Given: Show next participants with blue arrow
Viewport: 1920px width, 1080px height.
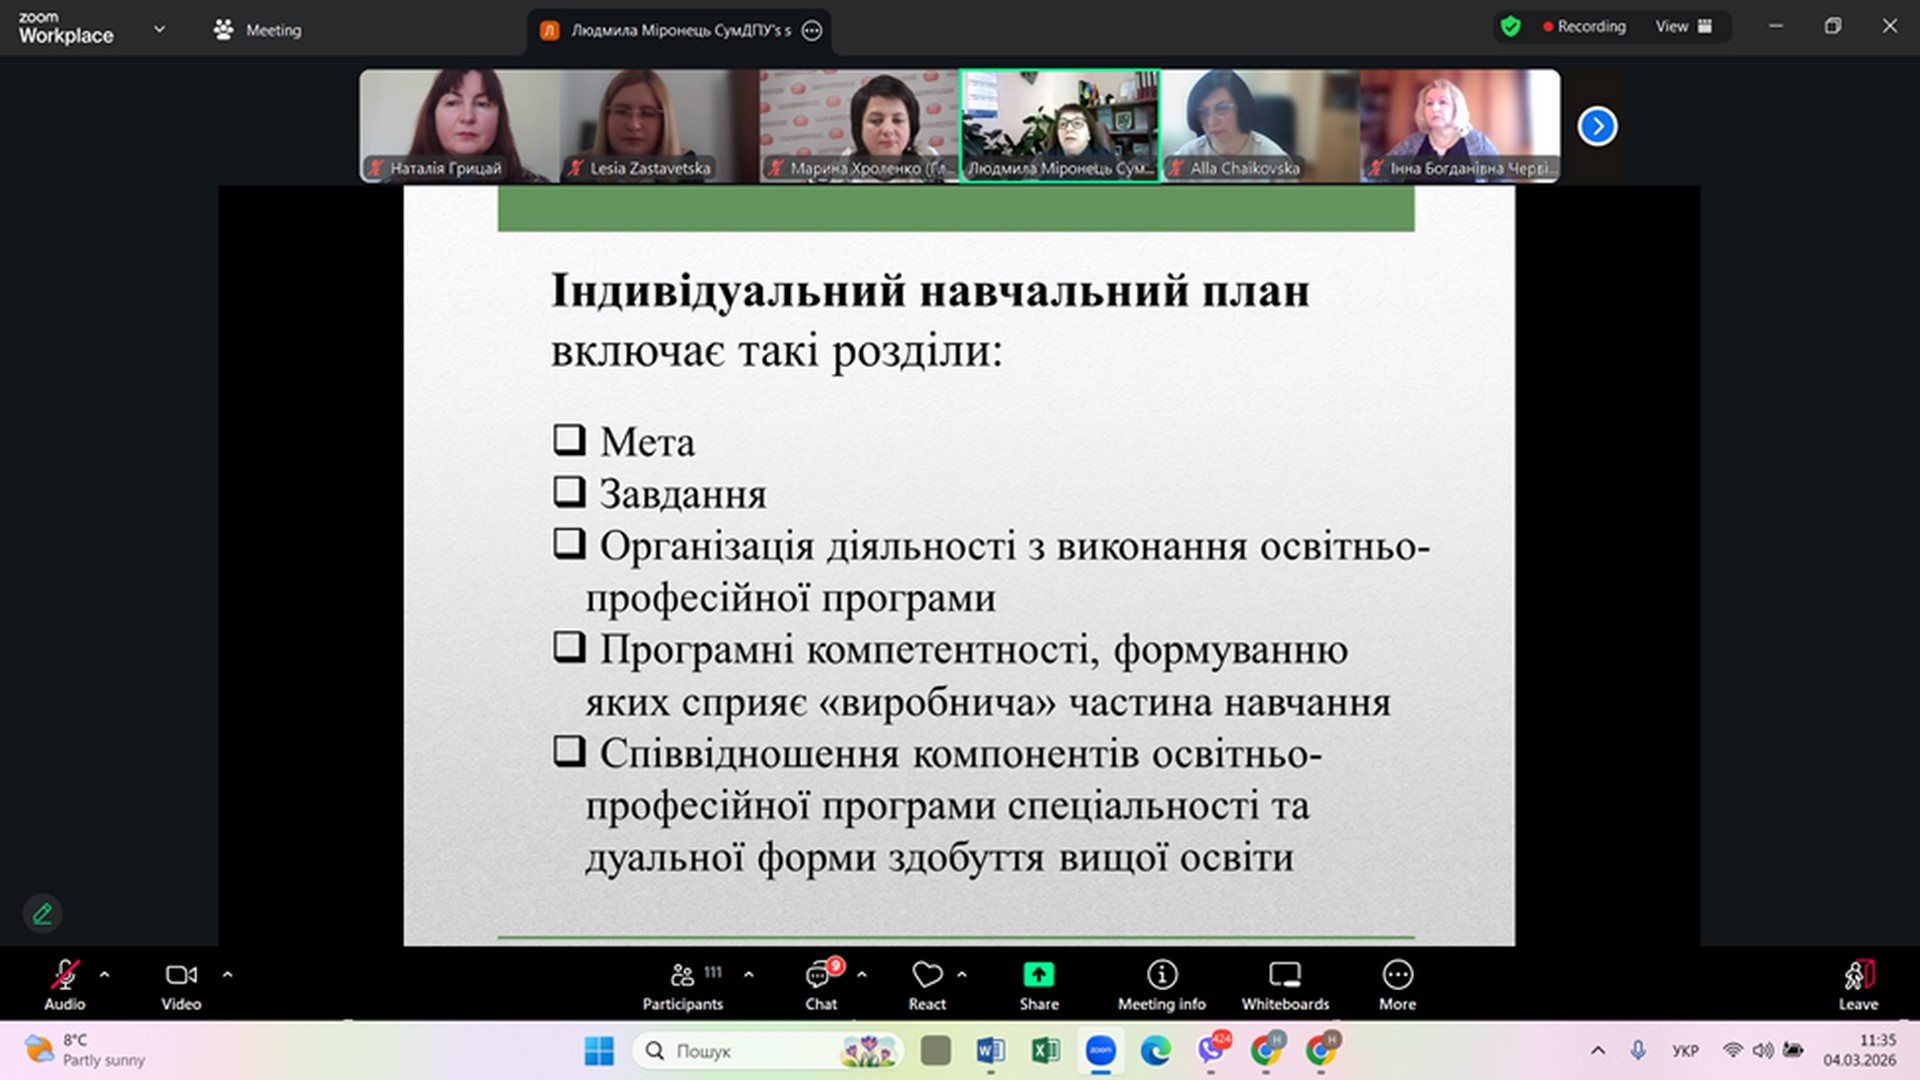Looking at the screenshot, I should coord(1597,126).
